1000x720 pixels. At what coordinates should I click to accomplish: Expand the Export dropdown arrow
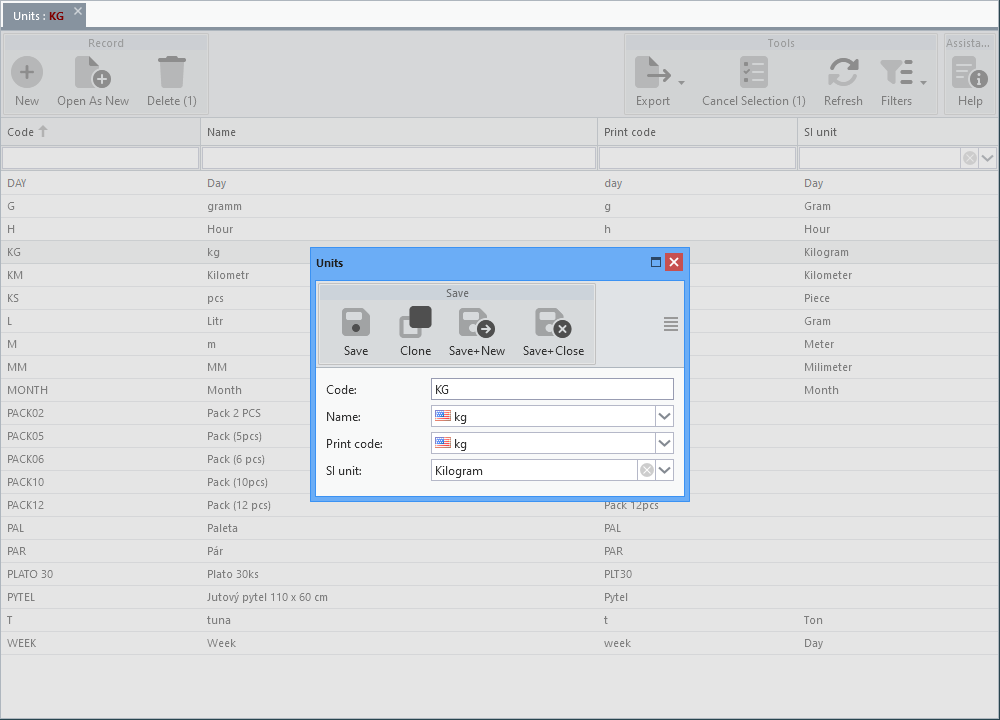coord(681,83)
